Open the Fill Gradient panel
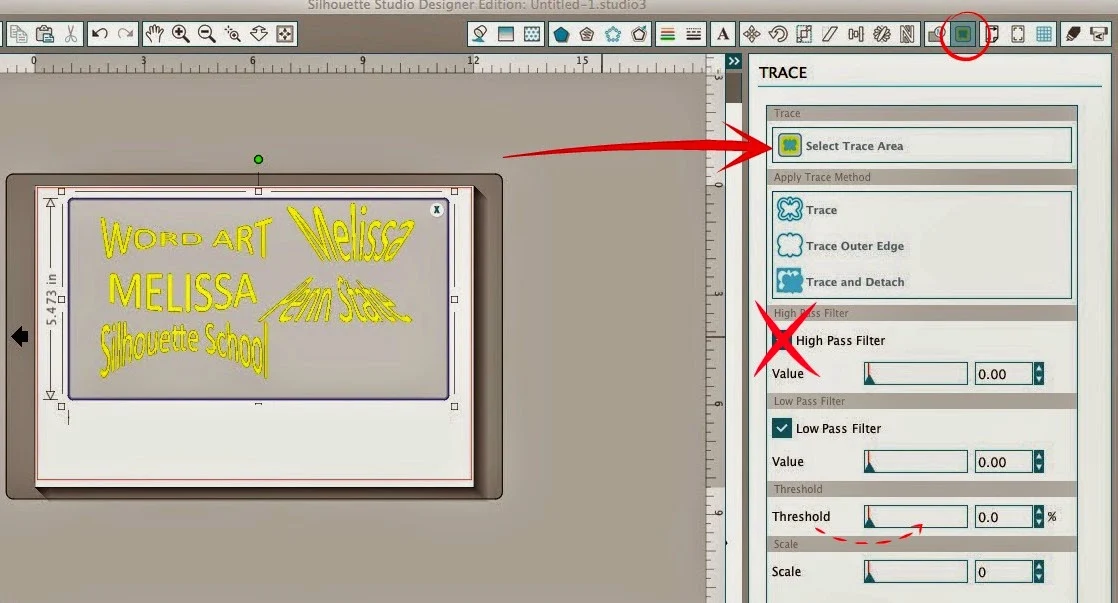The width and height of the screenshot is (1118, 603). [x=506, y=34]
